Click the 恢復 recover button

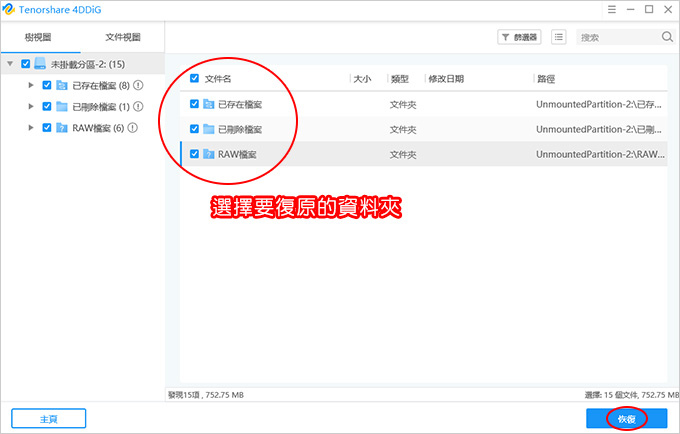click(627, 419)
